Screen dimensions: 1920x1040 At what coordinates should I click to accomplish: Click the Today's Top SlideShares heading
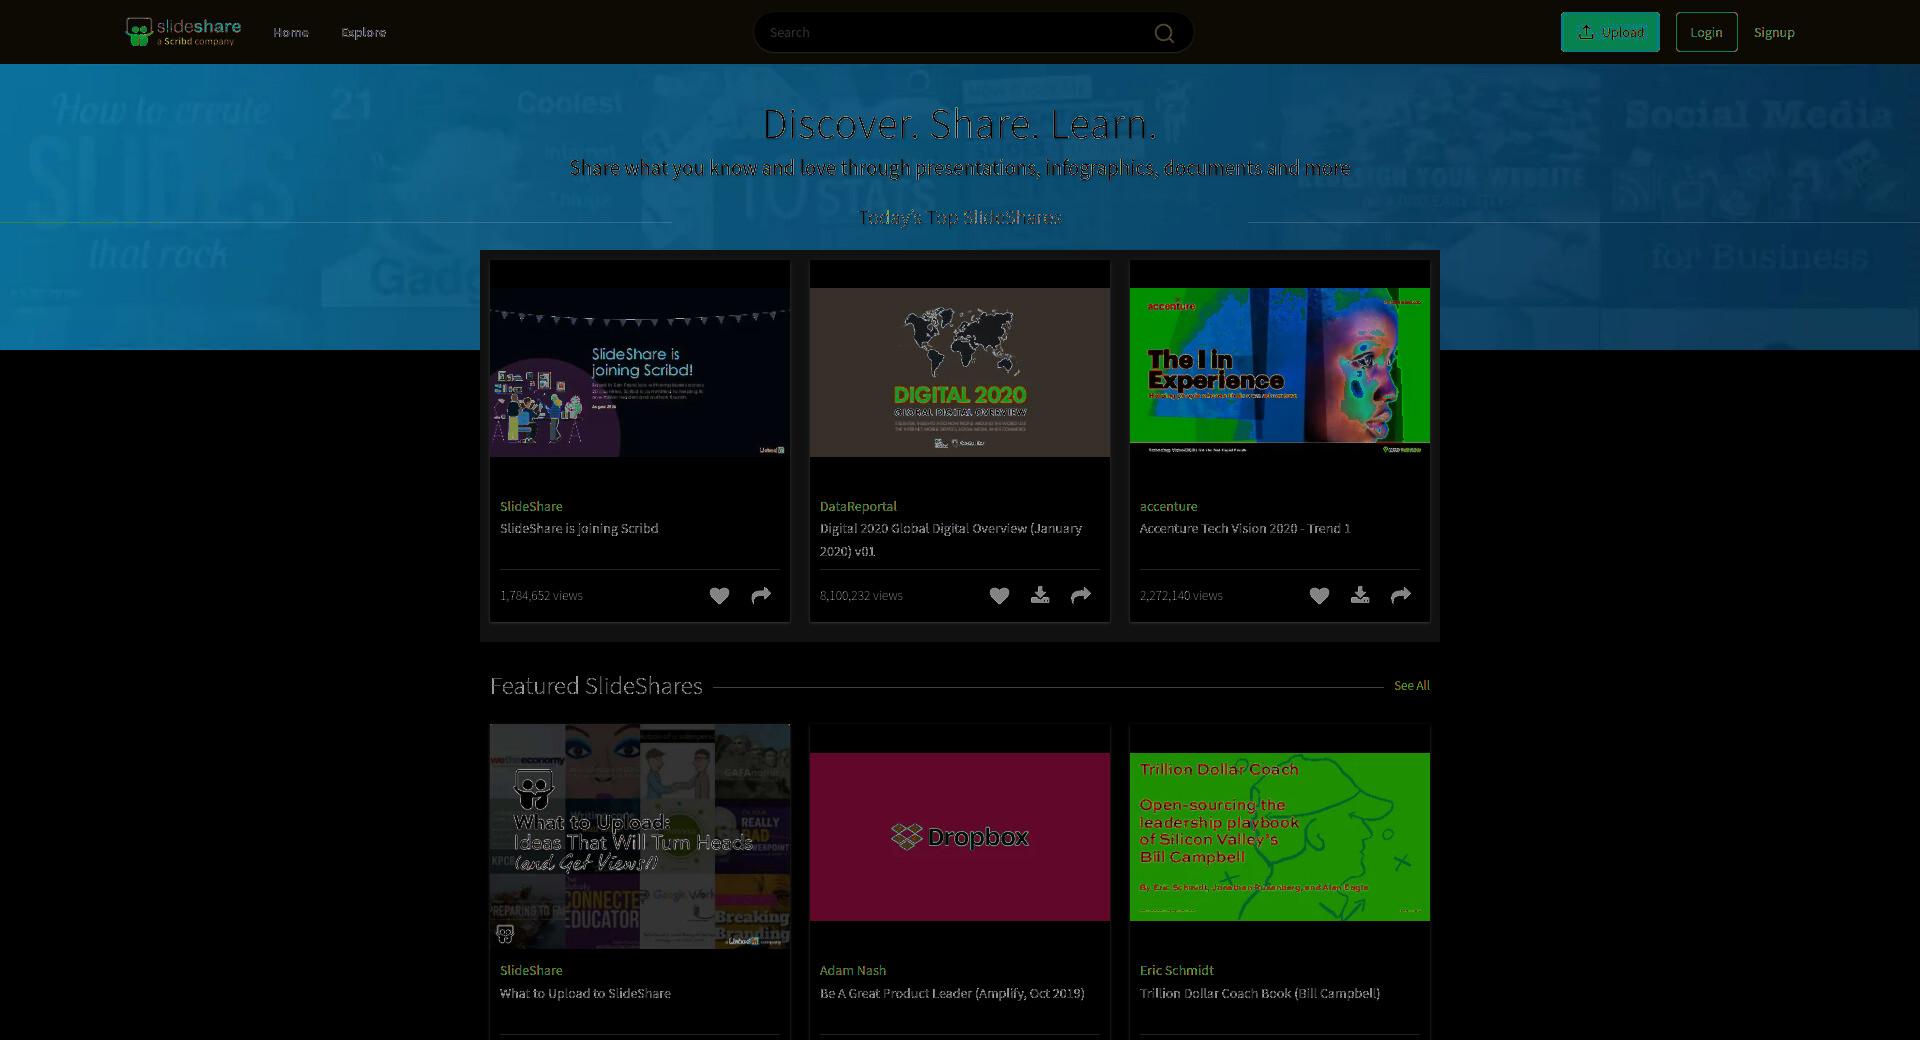tap(960, 217)
